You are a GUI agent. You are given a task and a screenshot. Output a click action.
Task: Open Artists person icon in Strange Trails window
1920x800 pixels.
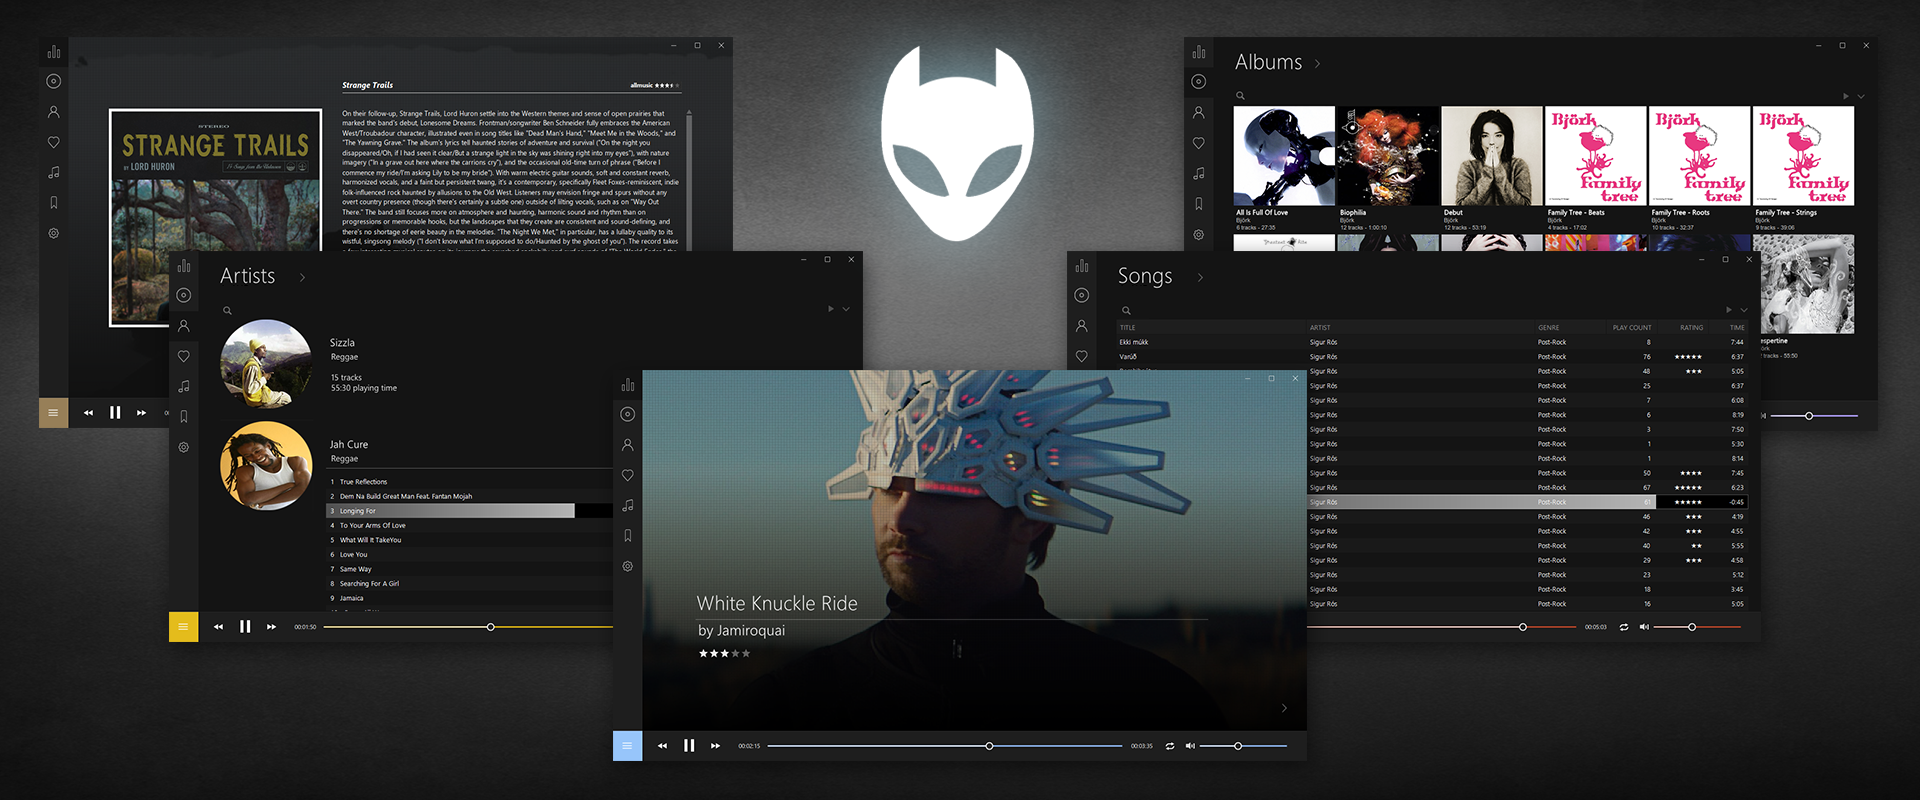(53, 112)
